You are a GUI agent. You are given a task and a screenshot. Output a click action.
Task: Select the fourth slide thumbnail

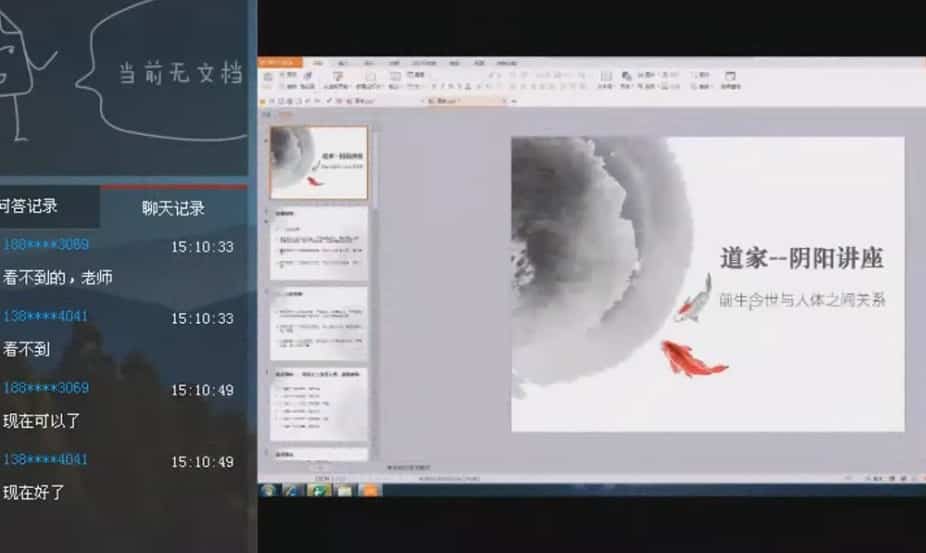coord(318,403)
